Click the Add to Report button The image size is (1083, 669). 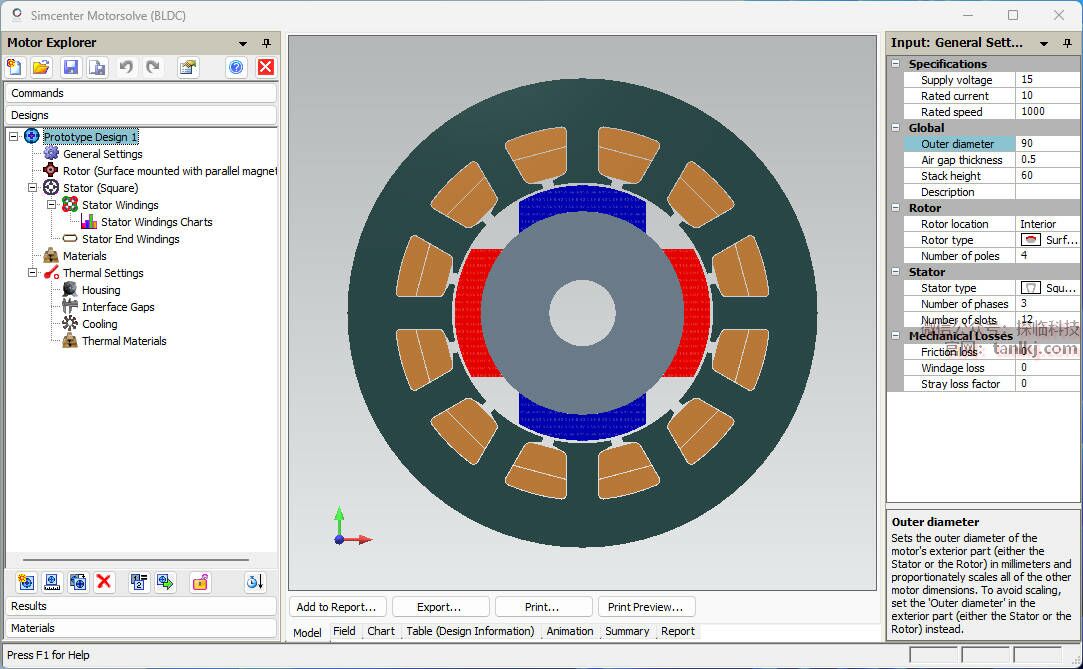(x=337, y=607)
